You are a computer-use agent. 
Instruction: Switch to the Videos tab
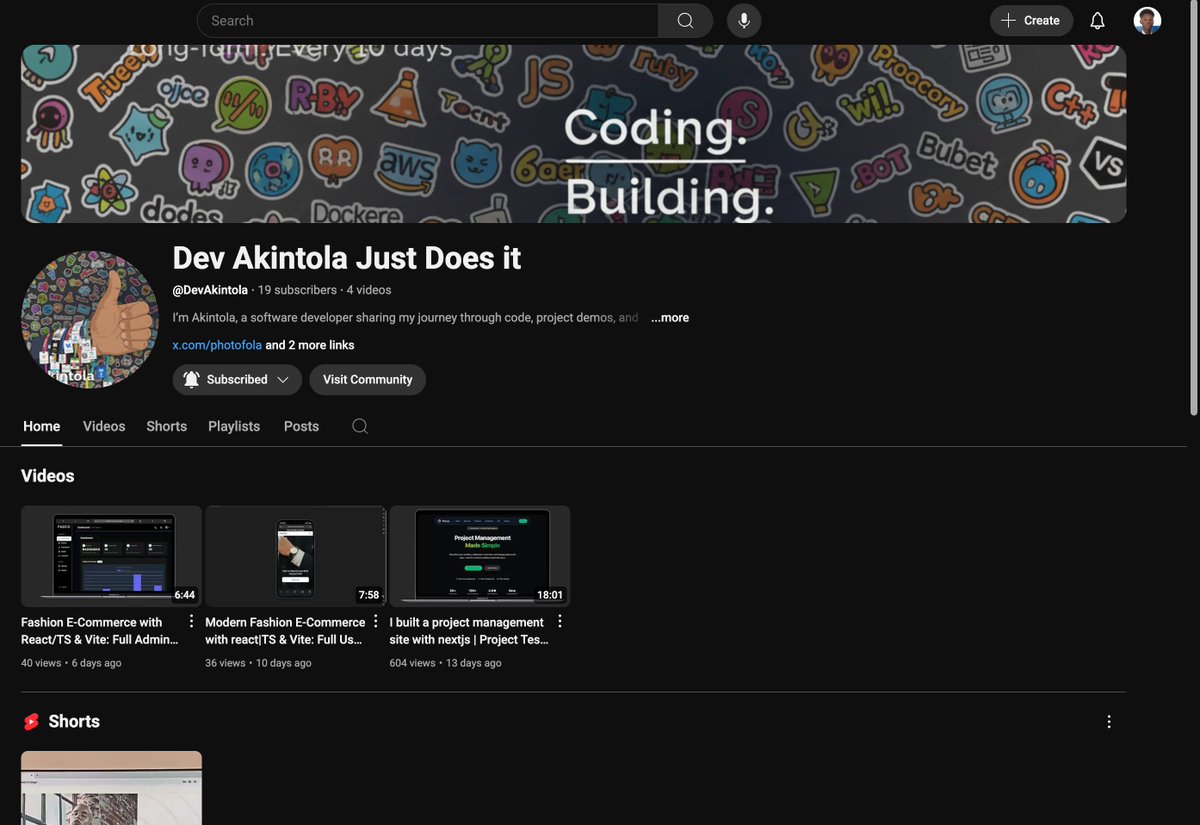coord(104,426)
